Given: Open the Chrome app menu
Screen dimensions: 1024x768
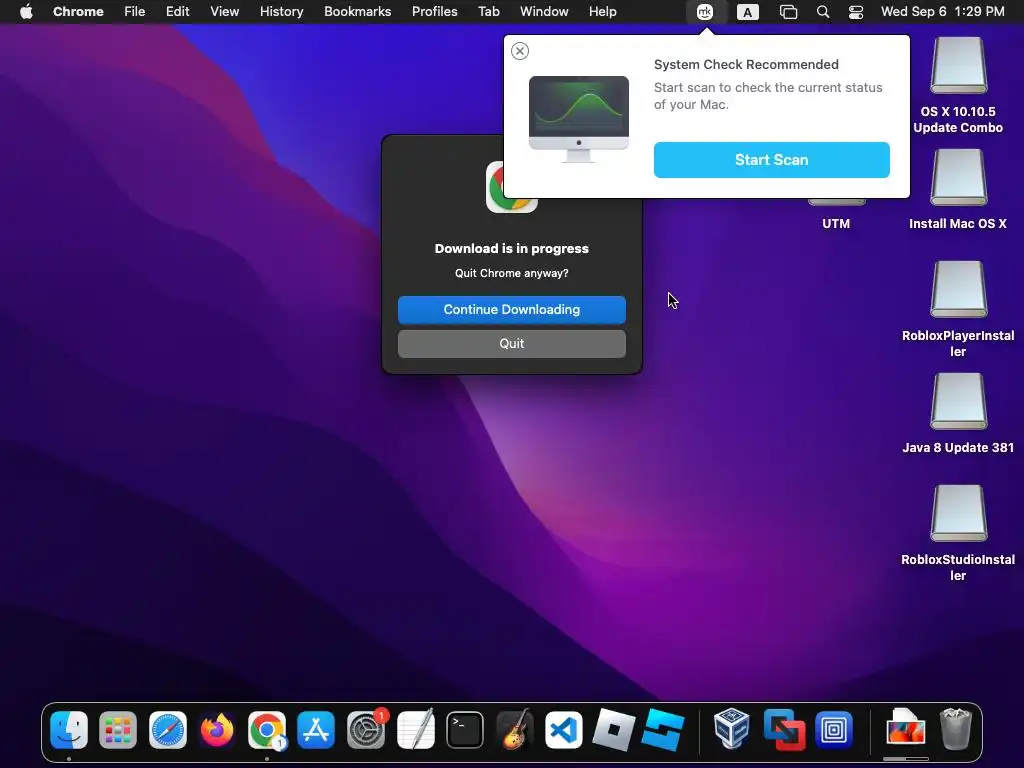Looking at the screenshot, I should tap(78, 11).
